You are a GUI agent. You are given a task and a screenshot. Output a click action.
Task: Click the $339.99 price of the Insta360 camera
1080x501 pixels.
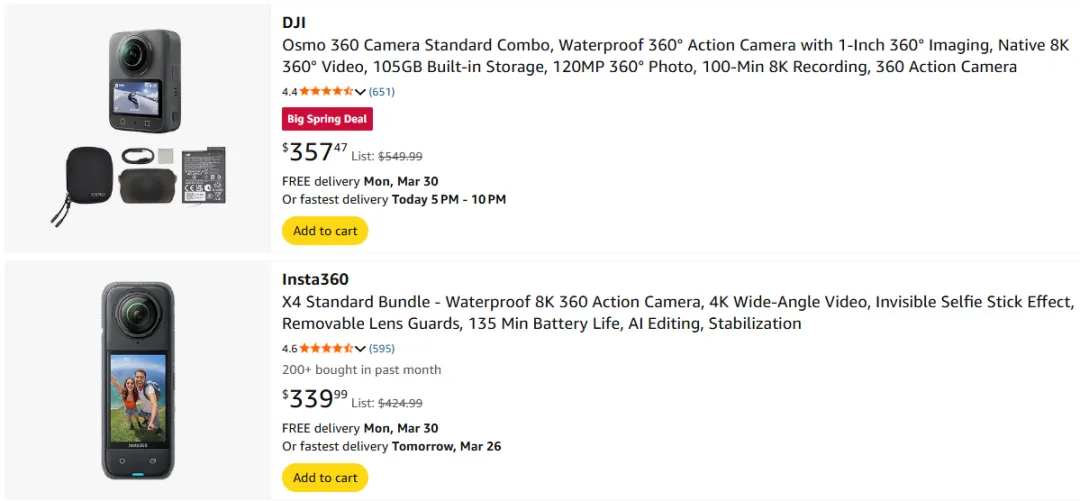(x=315, y=400)
